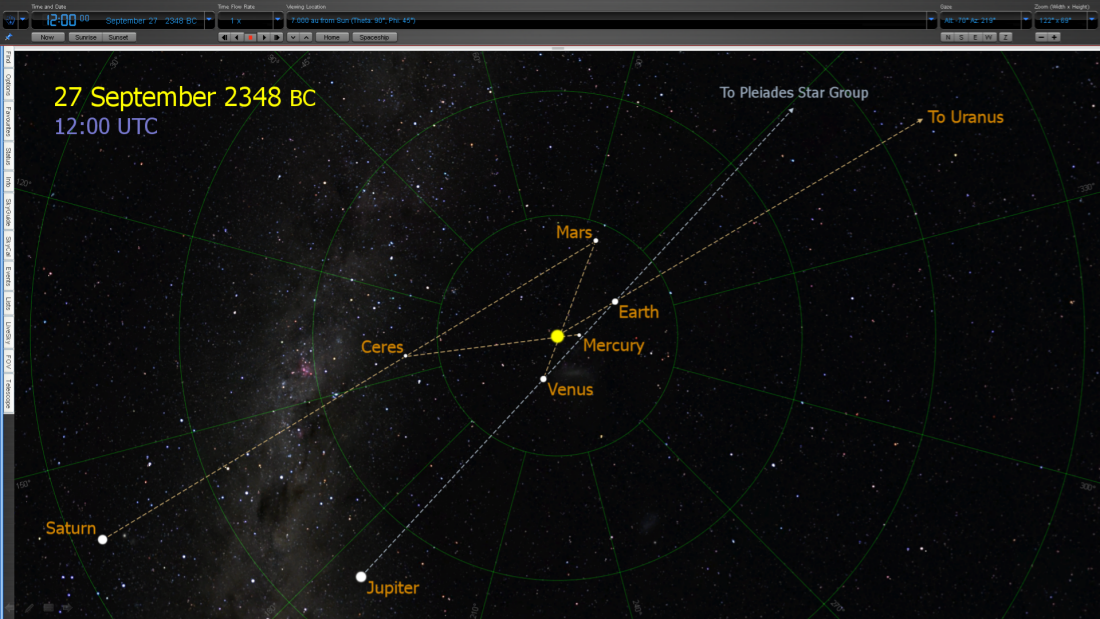
Task: Open the Favourites side tab
Action: tap(8, 121)
